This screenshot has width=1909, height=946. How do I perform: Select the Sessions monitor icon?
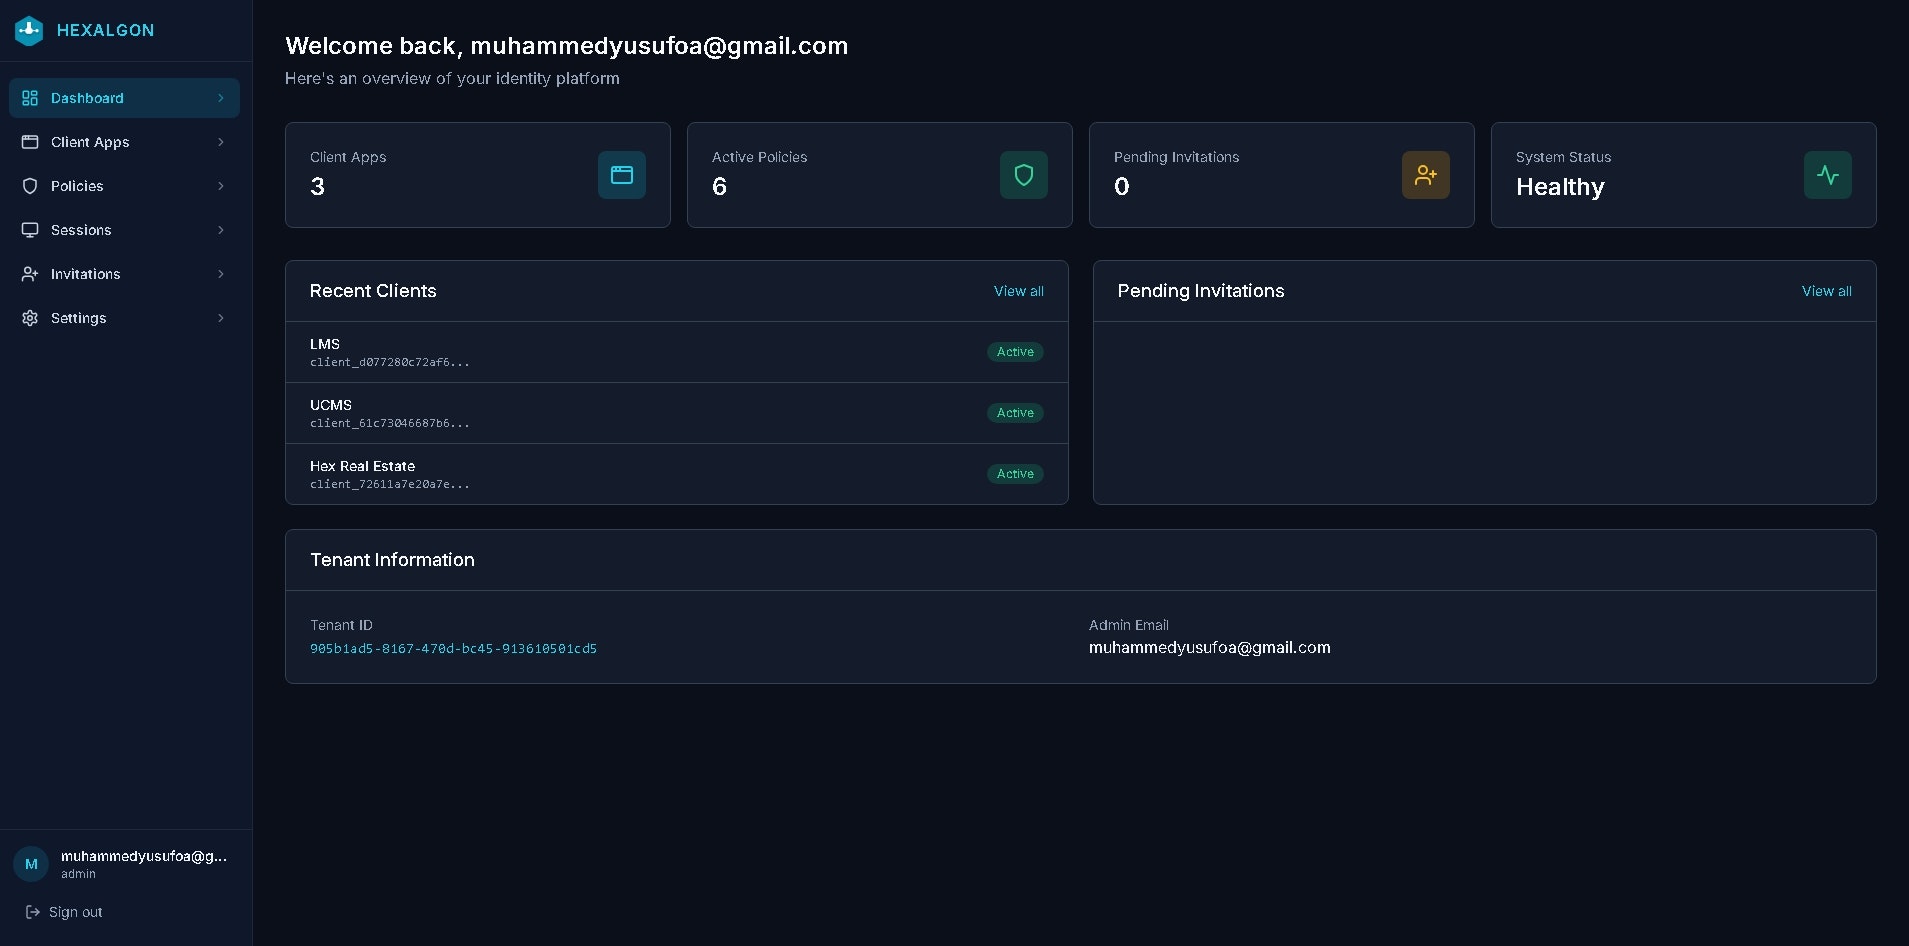coord(30,230)
